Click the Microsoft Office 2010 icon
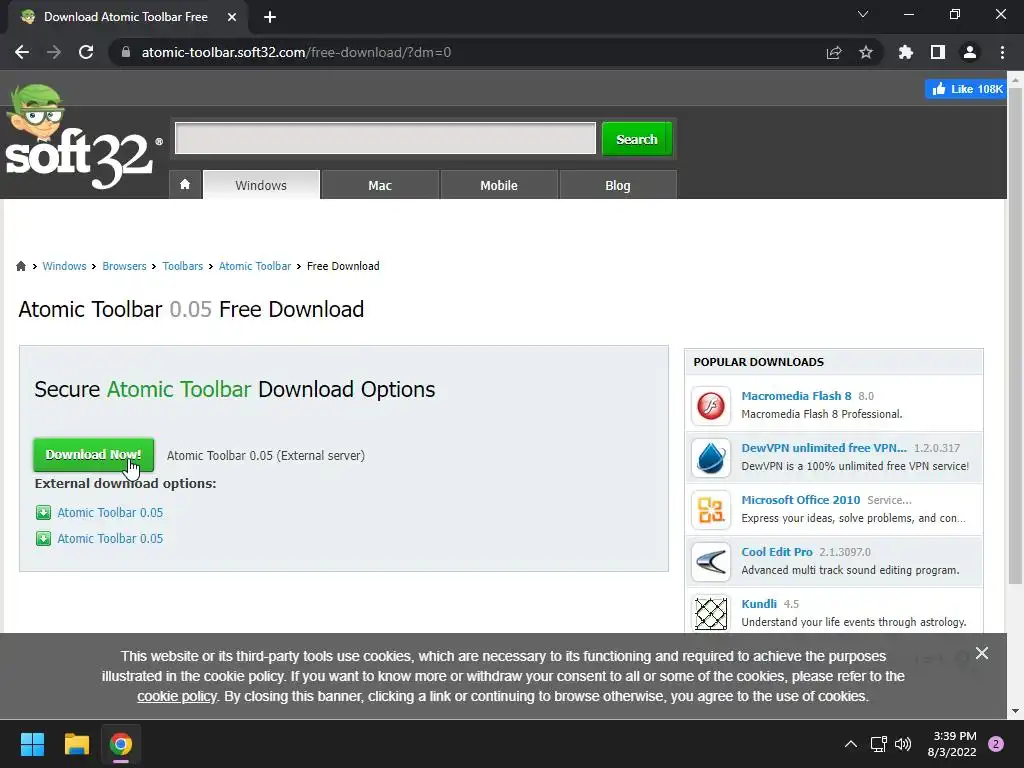 click(711, 510)
